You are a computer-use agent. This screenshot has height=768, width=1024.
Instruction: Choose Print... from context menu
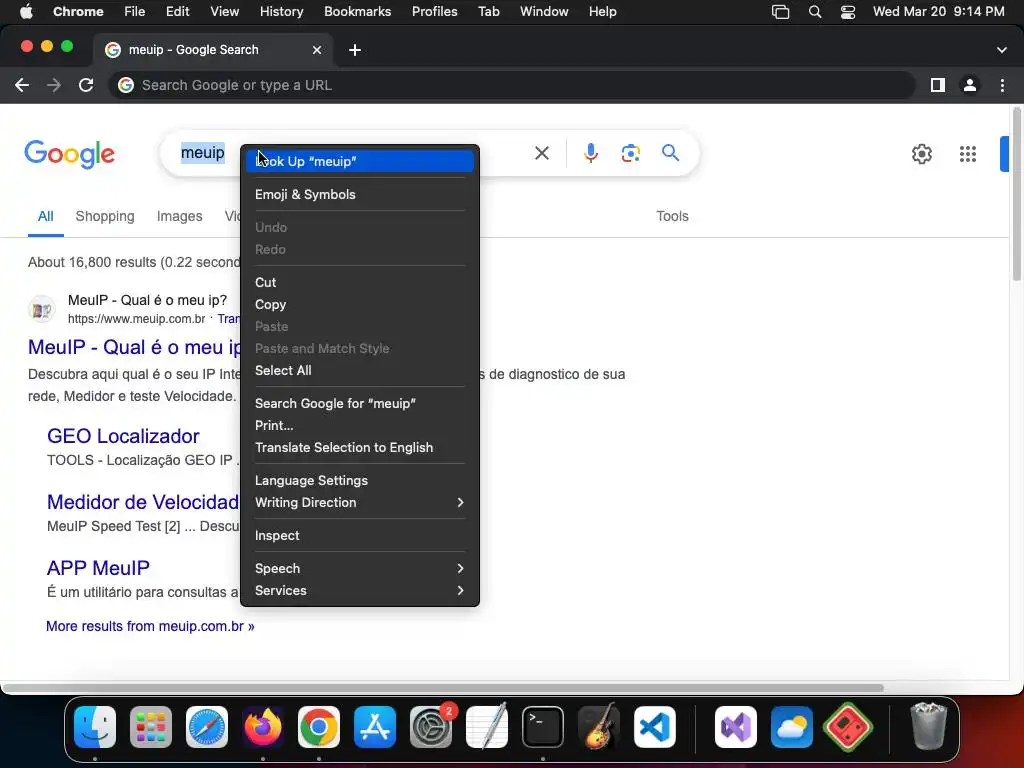coord(360,425)
